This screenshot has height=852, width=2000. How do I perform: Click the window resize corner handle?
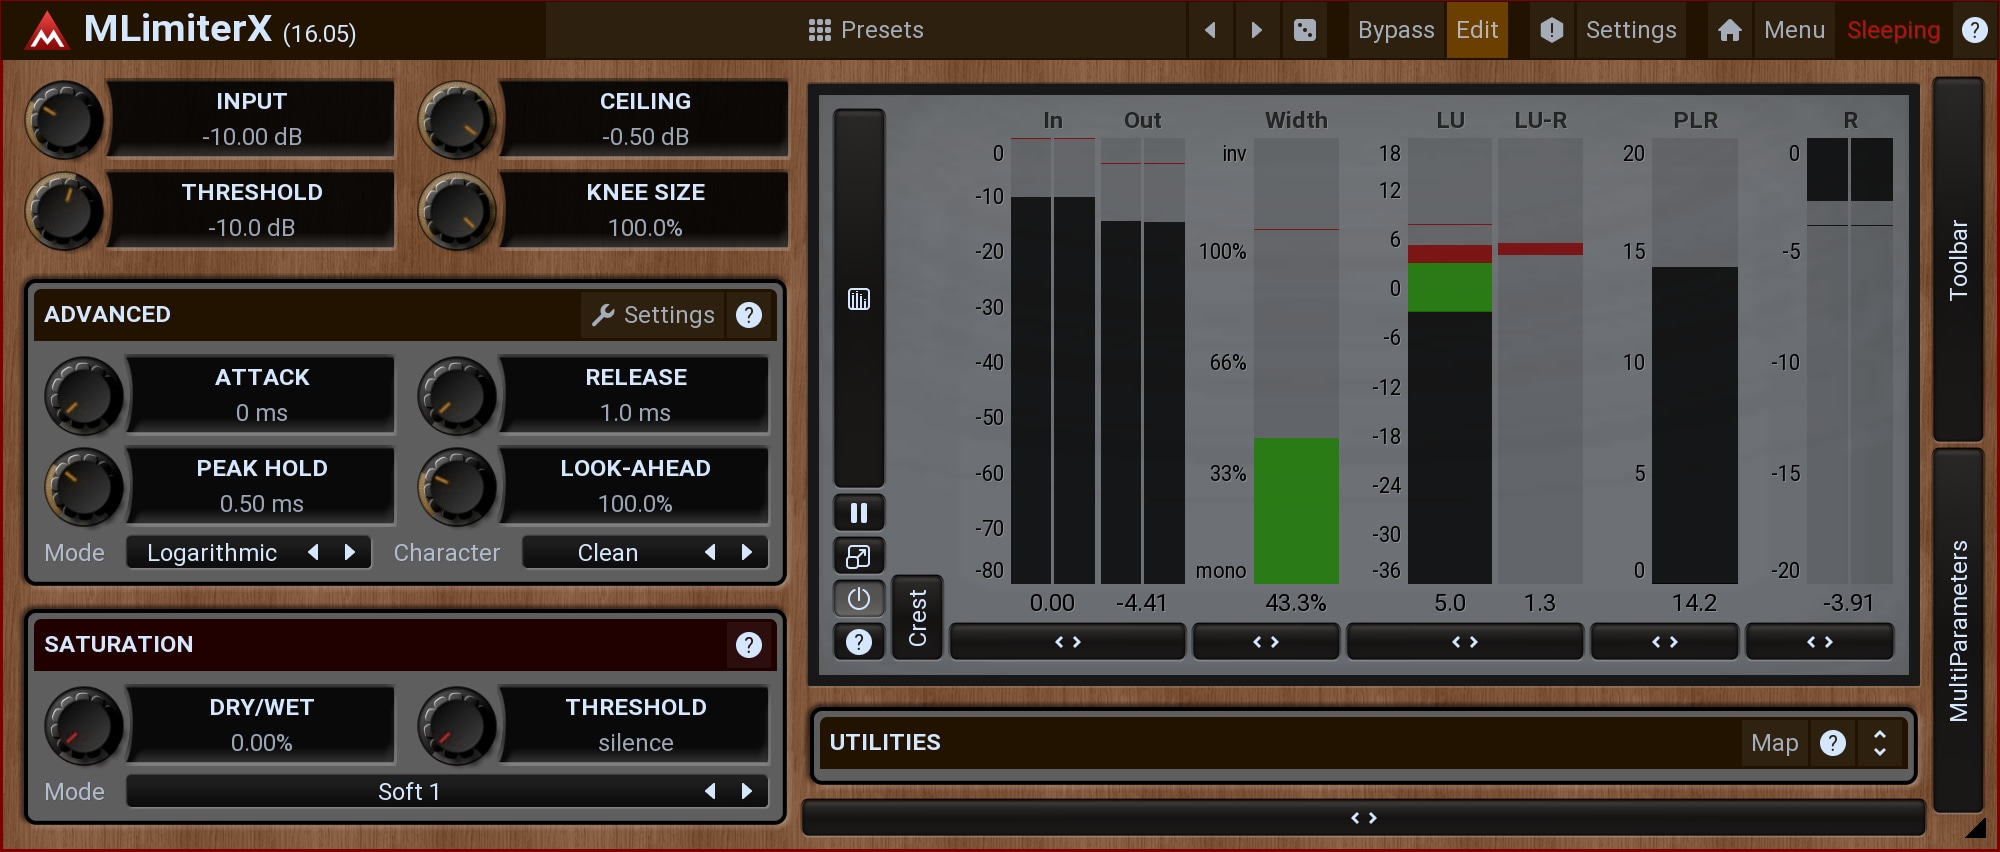tap(1974, 827)
